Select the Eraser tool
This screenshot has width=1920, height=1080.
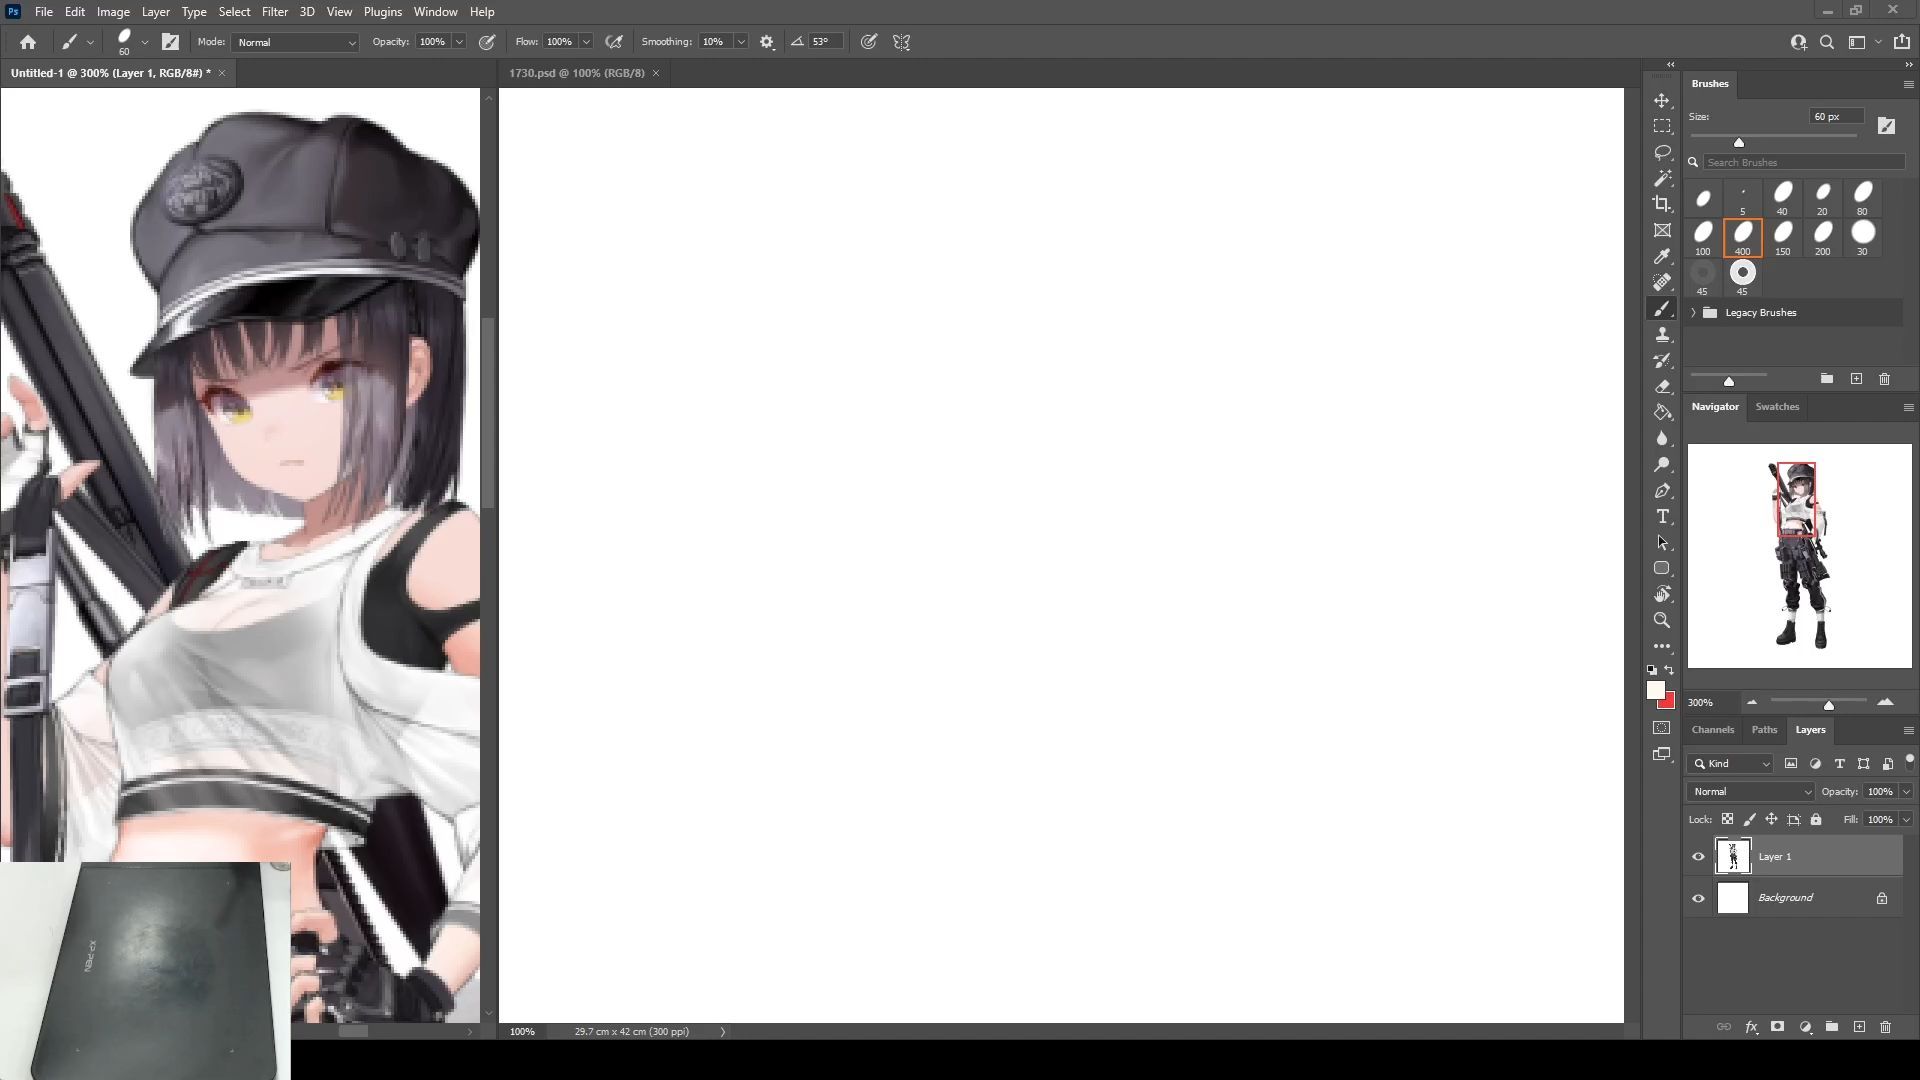click(x=1662, y=387)
